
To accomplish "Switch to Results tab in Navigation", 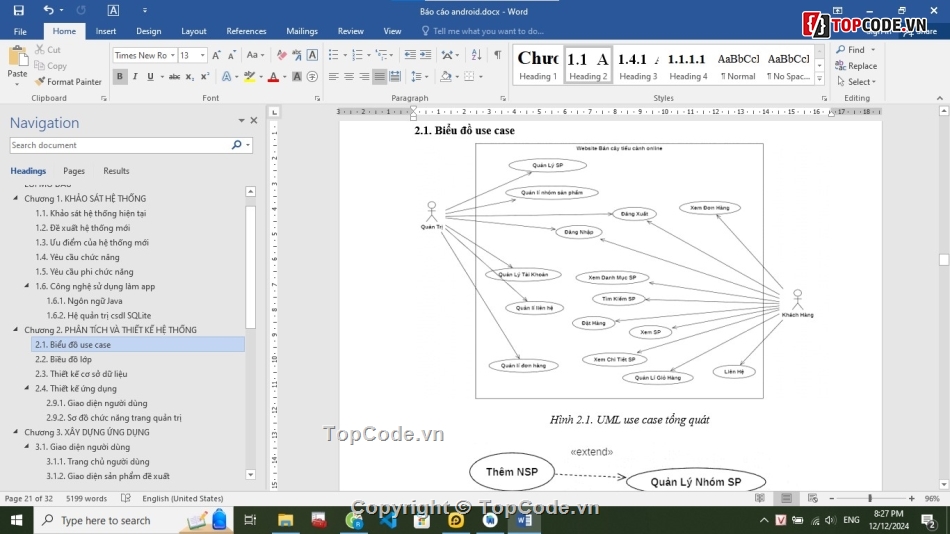I will tap(116, 171).
